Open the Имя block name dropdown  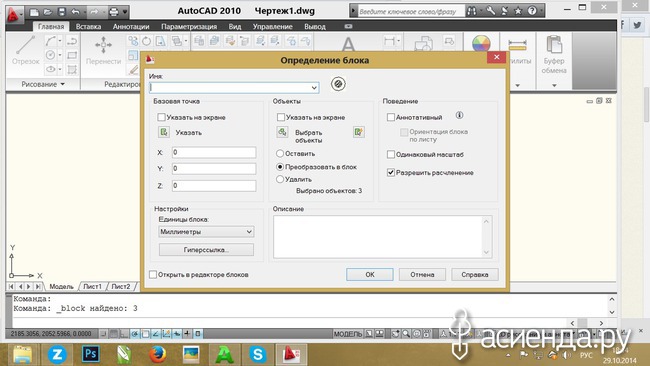314,87
